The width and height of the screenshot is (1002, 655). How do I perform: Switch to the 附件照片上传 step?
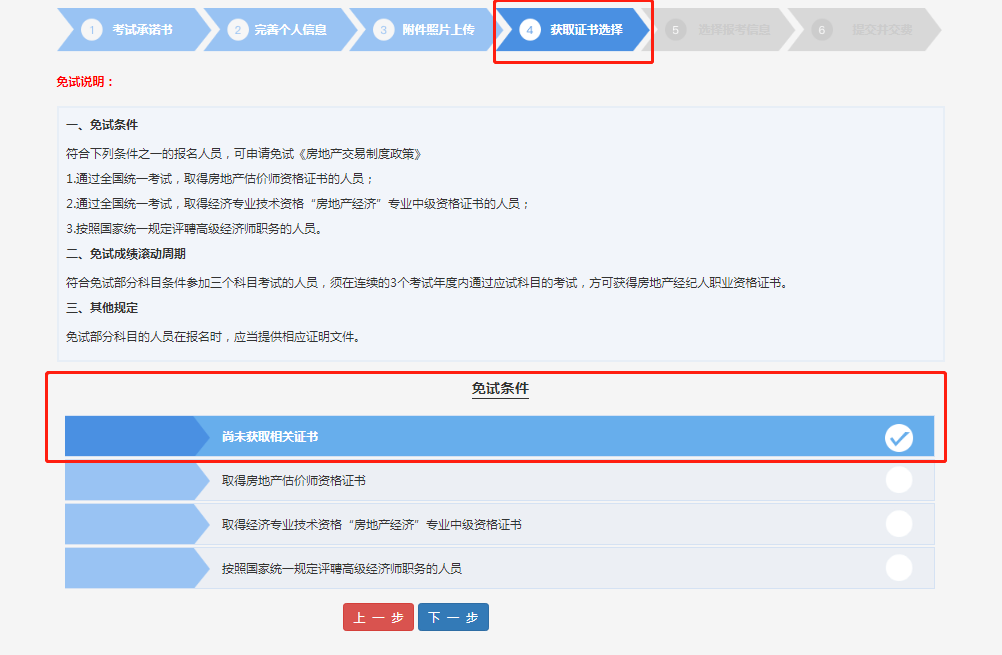pos(438,30)
